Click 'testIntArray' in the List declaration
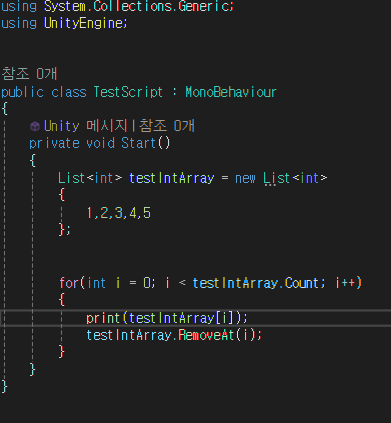 [x=171, y=178]
